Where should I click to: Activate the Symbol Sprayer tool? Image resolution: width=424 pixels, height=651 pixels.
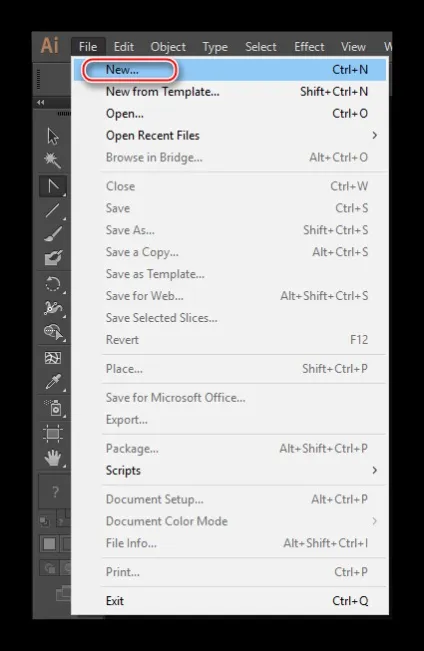pos(53,408)
